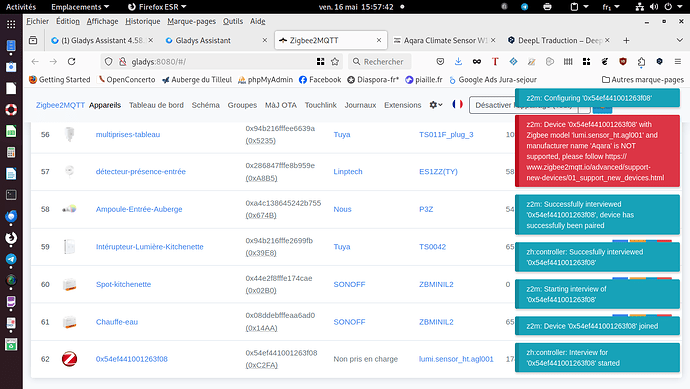Click the Telegram tray icon in top bar
The image size is (690, 389).
pyautogui.click(x=525, y=7)
